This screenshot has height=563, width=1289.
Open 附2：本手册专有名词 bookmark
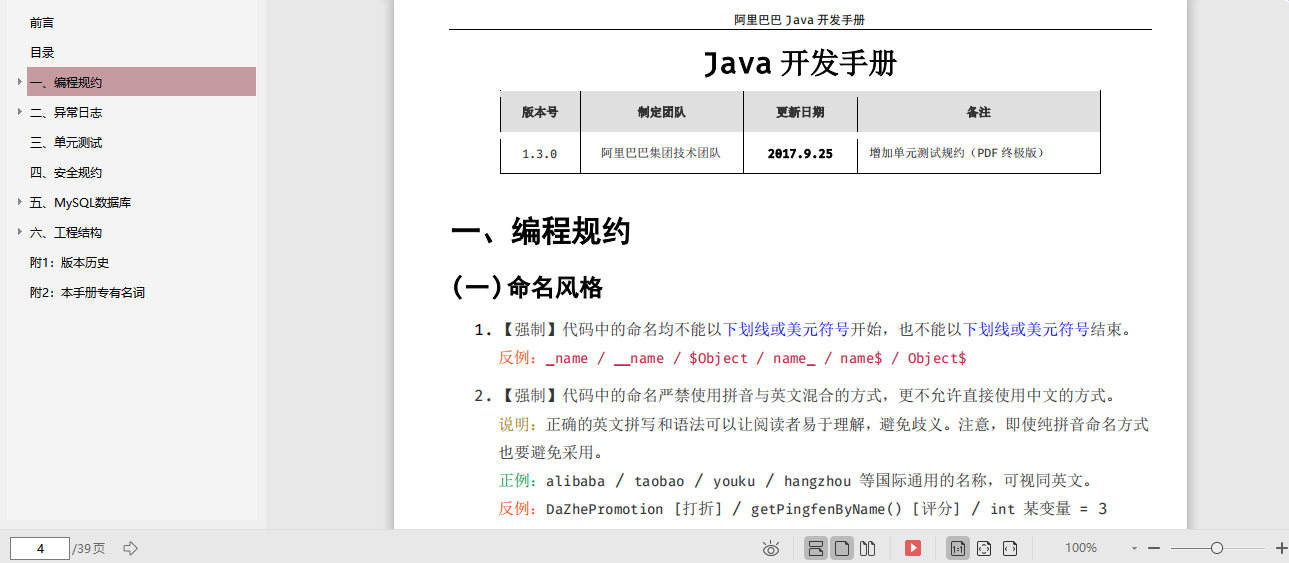pos(87,292)
